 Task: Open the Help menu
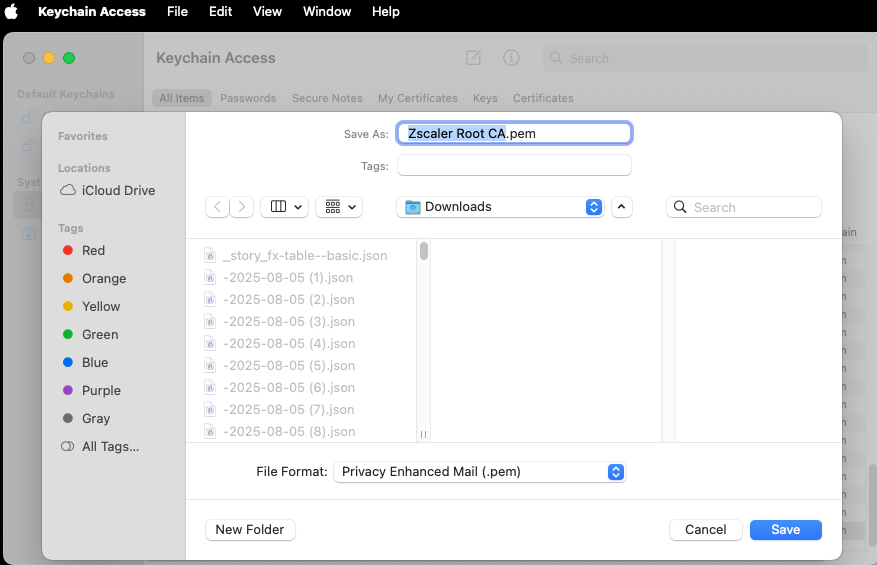[x=386, y=11]
